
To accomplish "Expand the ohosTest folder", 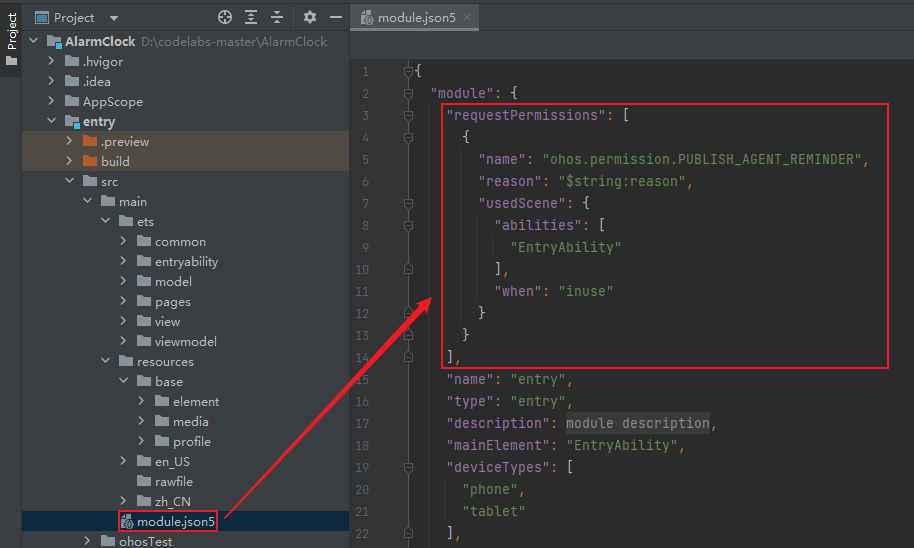I will pyautogui.click(x=87, y=540).
